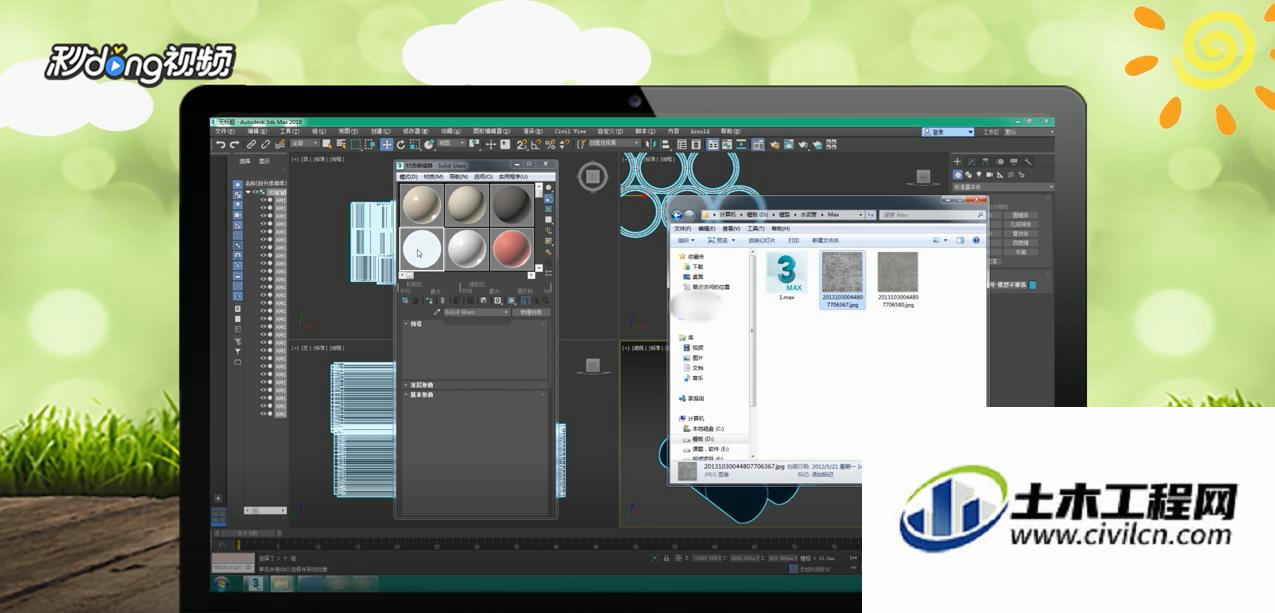Click Go to Parent in Material Editor
Viewport: 1275px width, 613px height.
[x=537, y=300]
